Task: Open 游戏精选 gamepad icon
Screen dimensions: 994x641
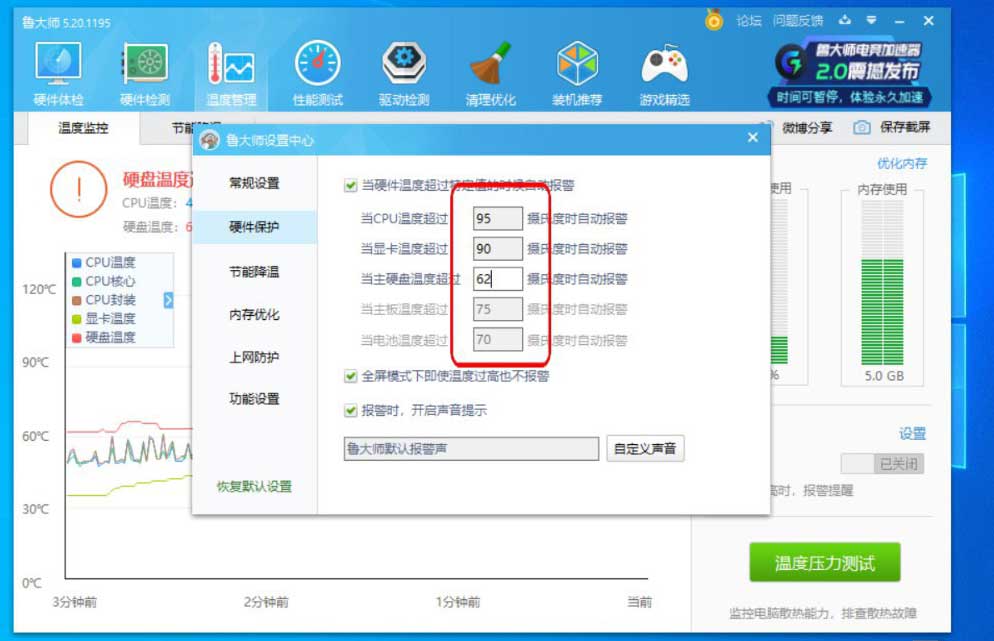Action: point(664,73)
